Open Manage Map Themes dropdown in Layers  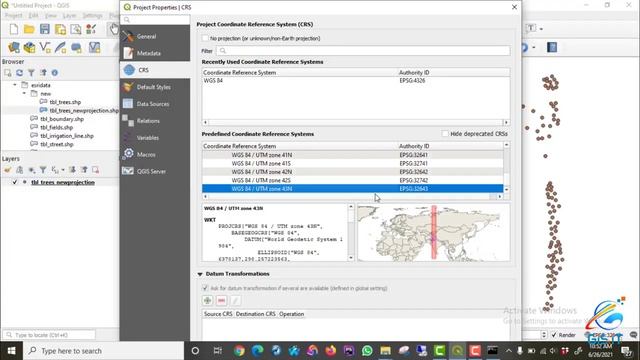[x=31, y=170]
